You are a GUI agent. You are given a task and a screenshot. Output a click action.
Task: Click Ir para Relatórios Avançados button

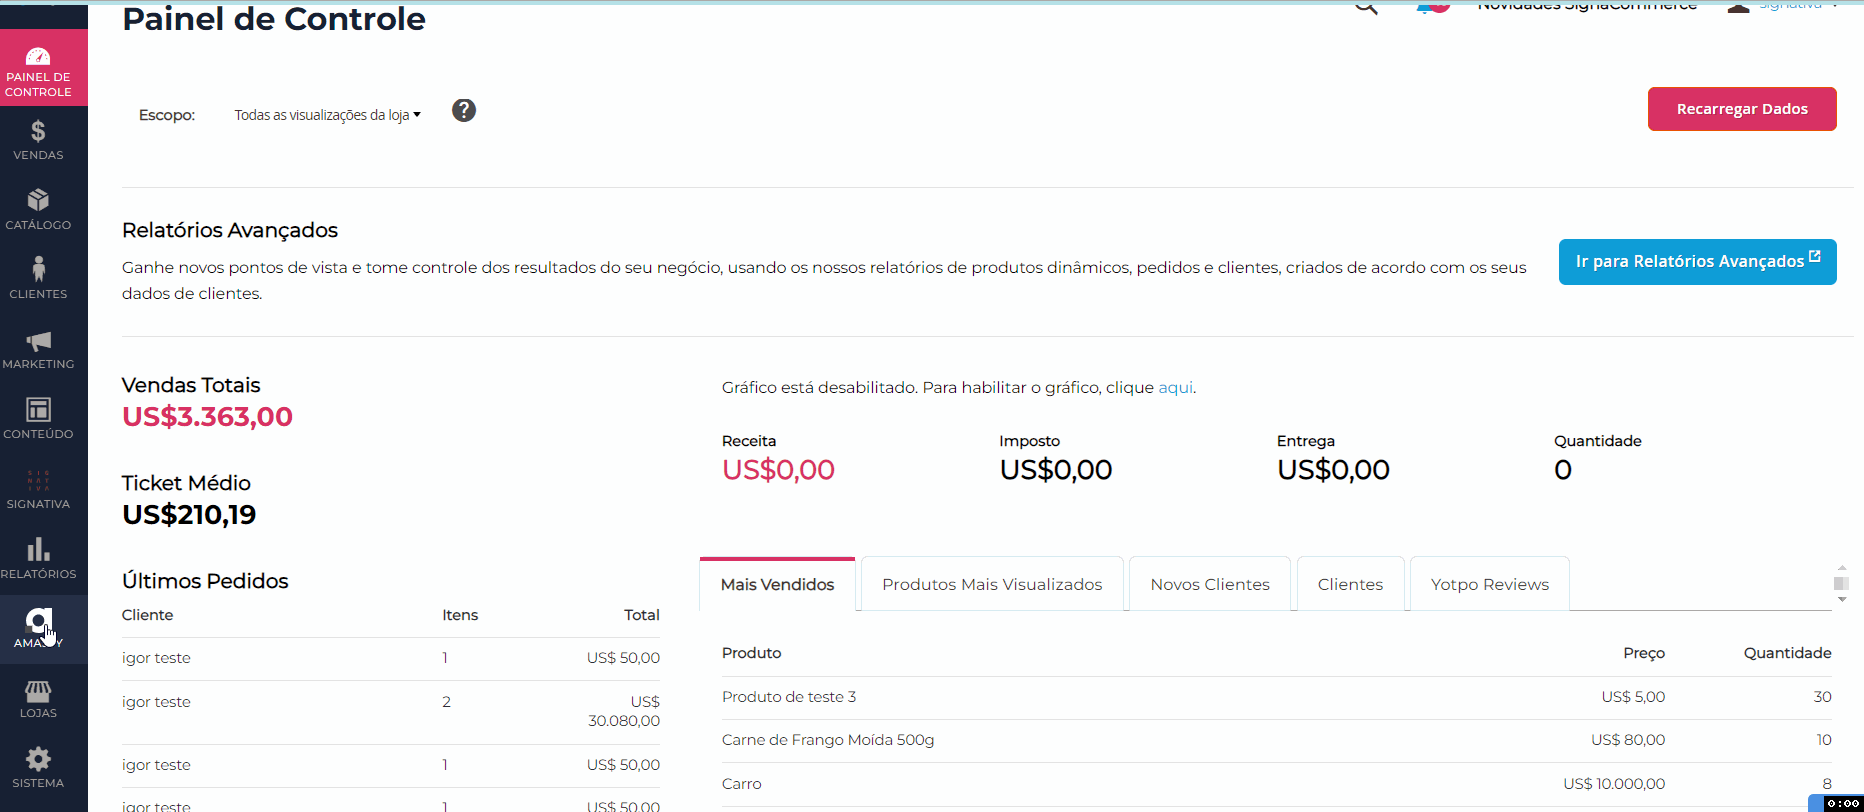(x=1697, y=261)
